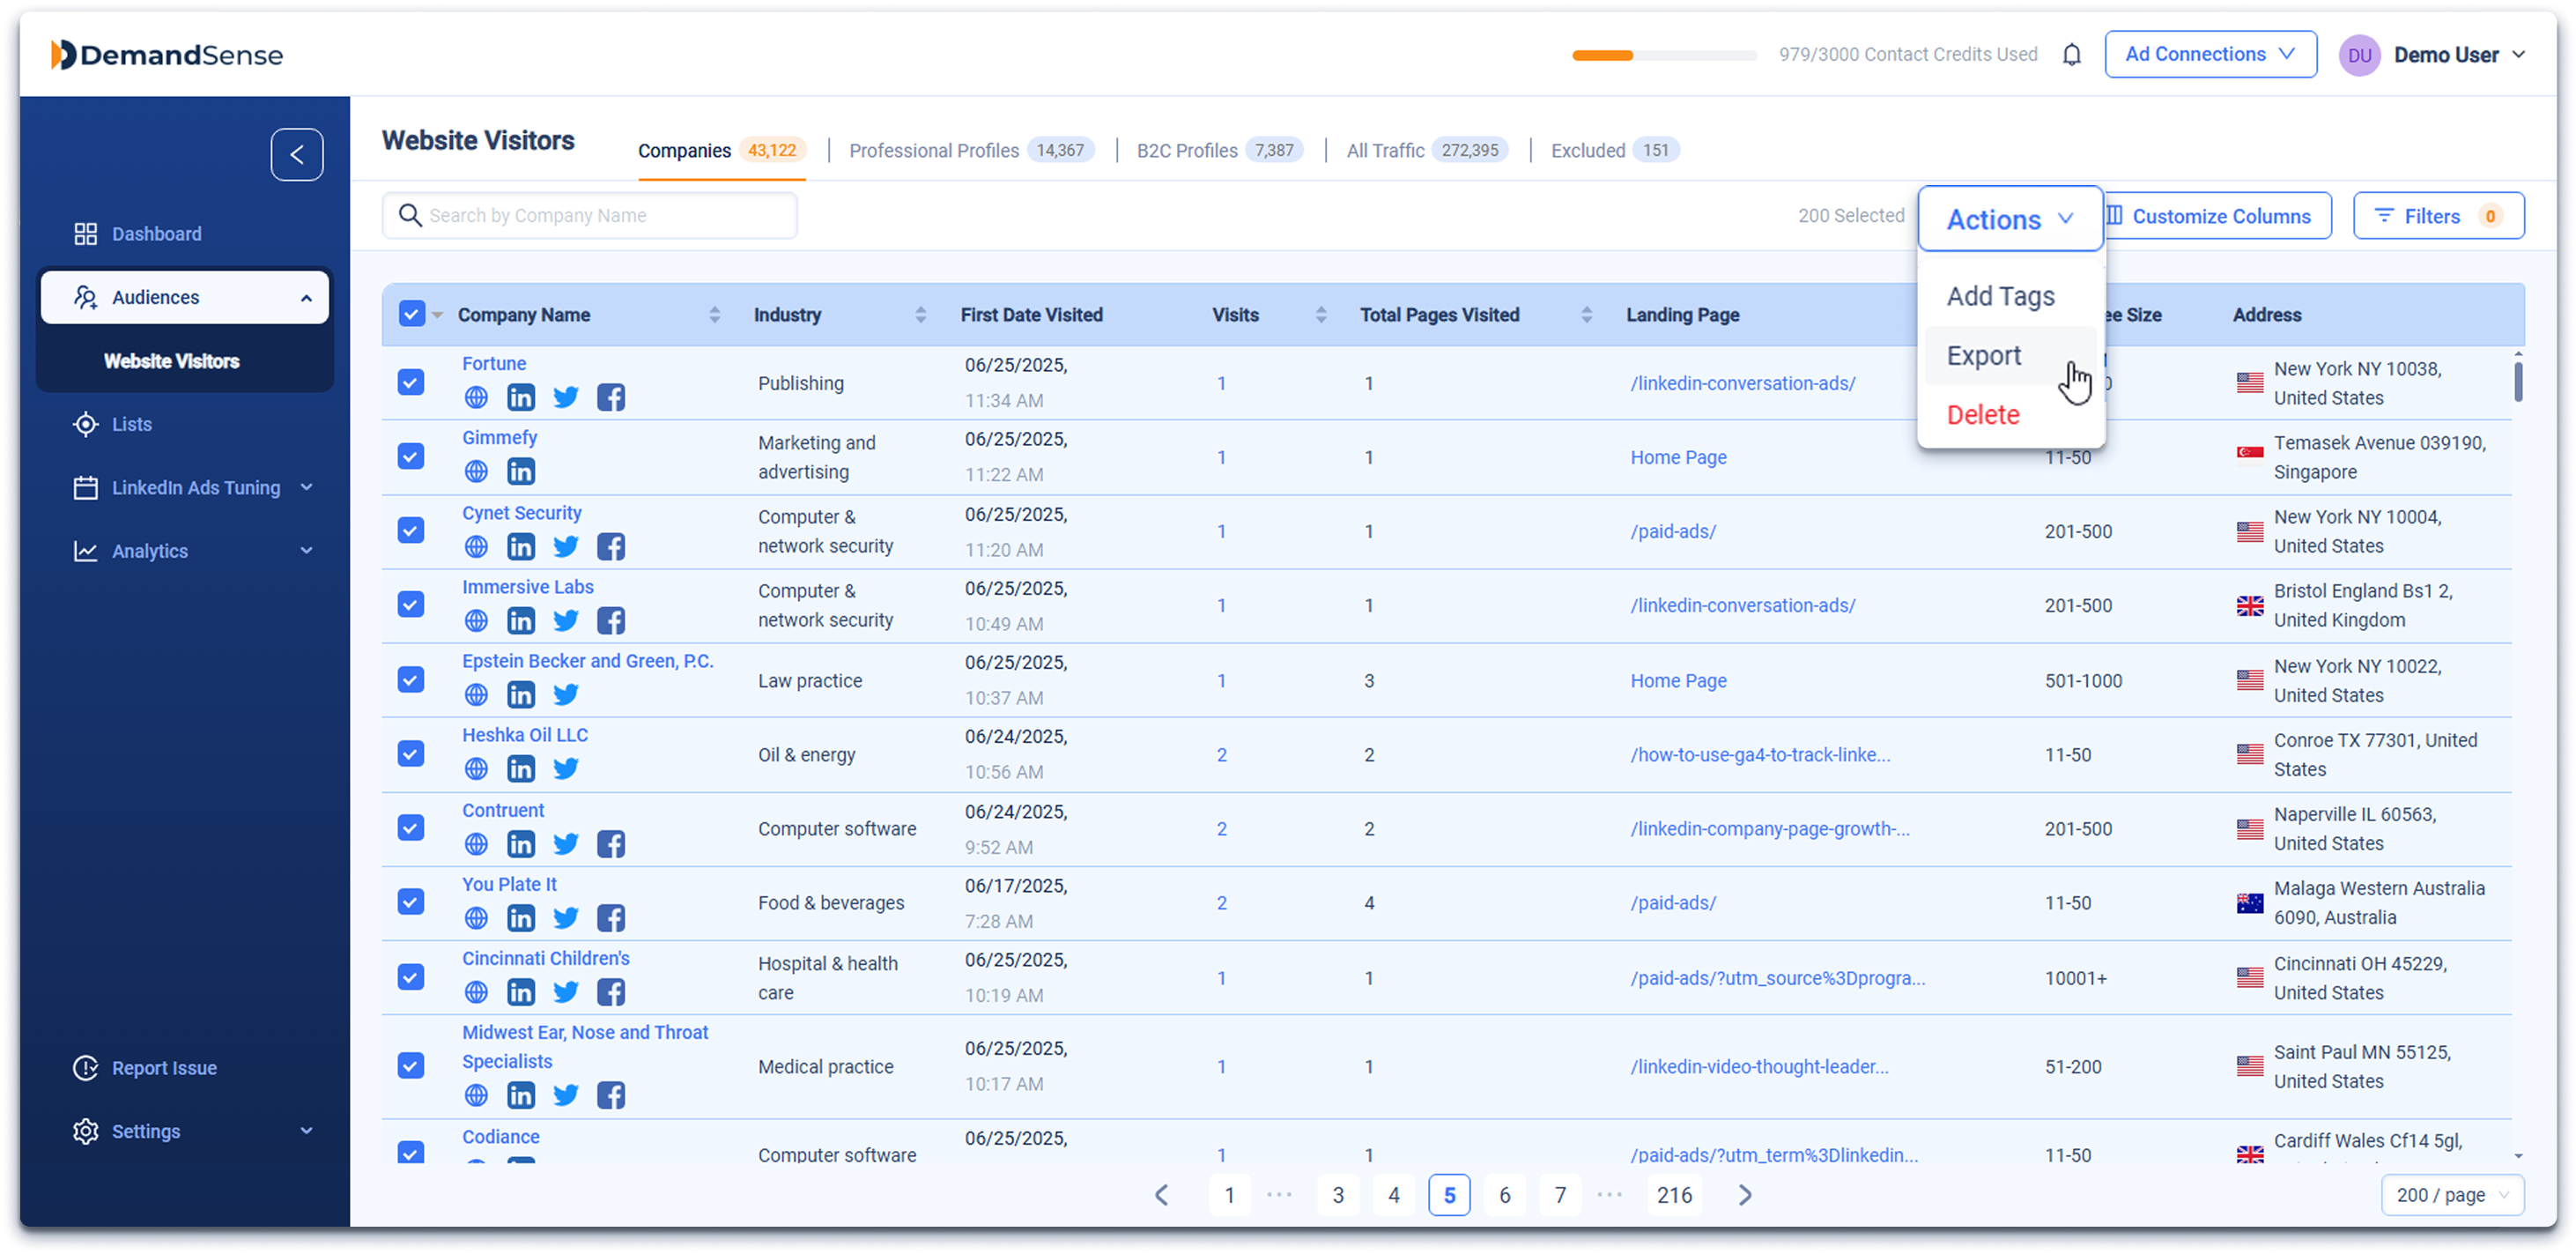Uncheck the Heshka Oil LLC checkbox
Viewport: 2576px width, 1254px height.
[x=410, y=753]
